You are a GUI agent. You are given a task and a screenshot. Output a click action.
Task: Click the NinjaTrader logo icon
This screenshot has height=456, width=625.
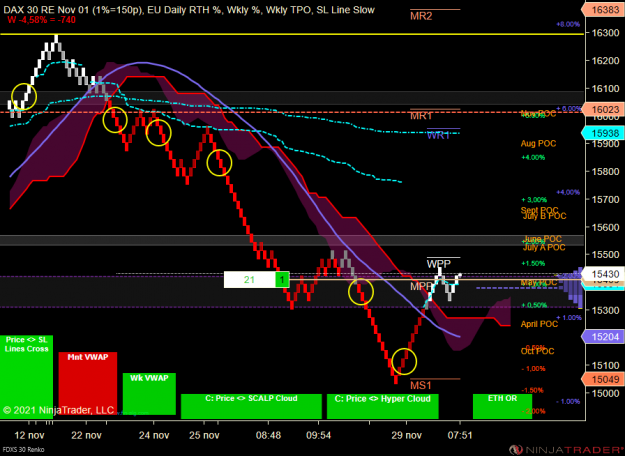click(516, 450)
